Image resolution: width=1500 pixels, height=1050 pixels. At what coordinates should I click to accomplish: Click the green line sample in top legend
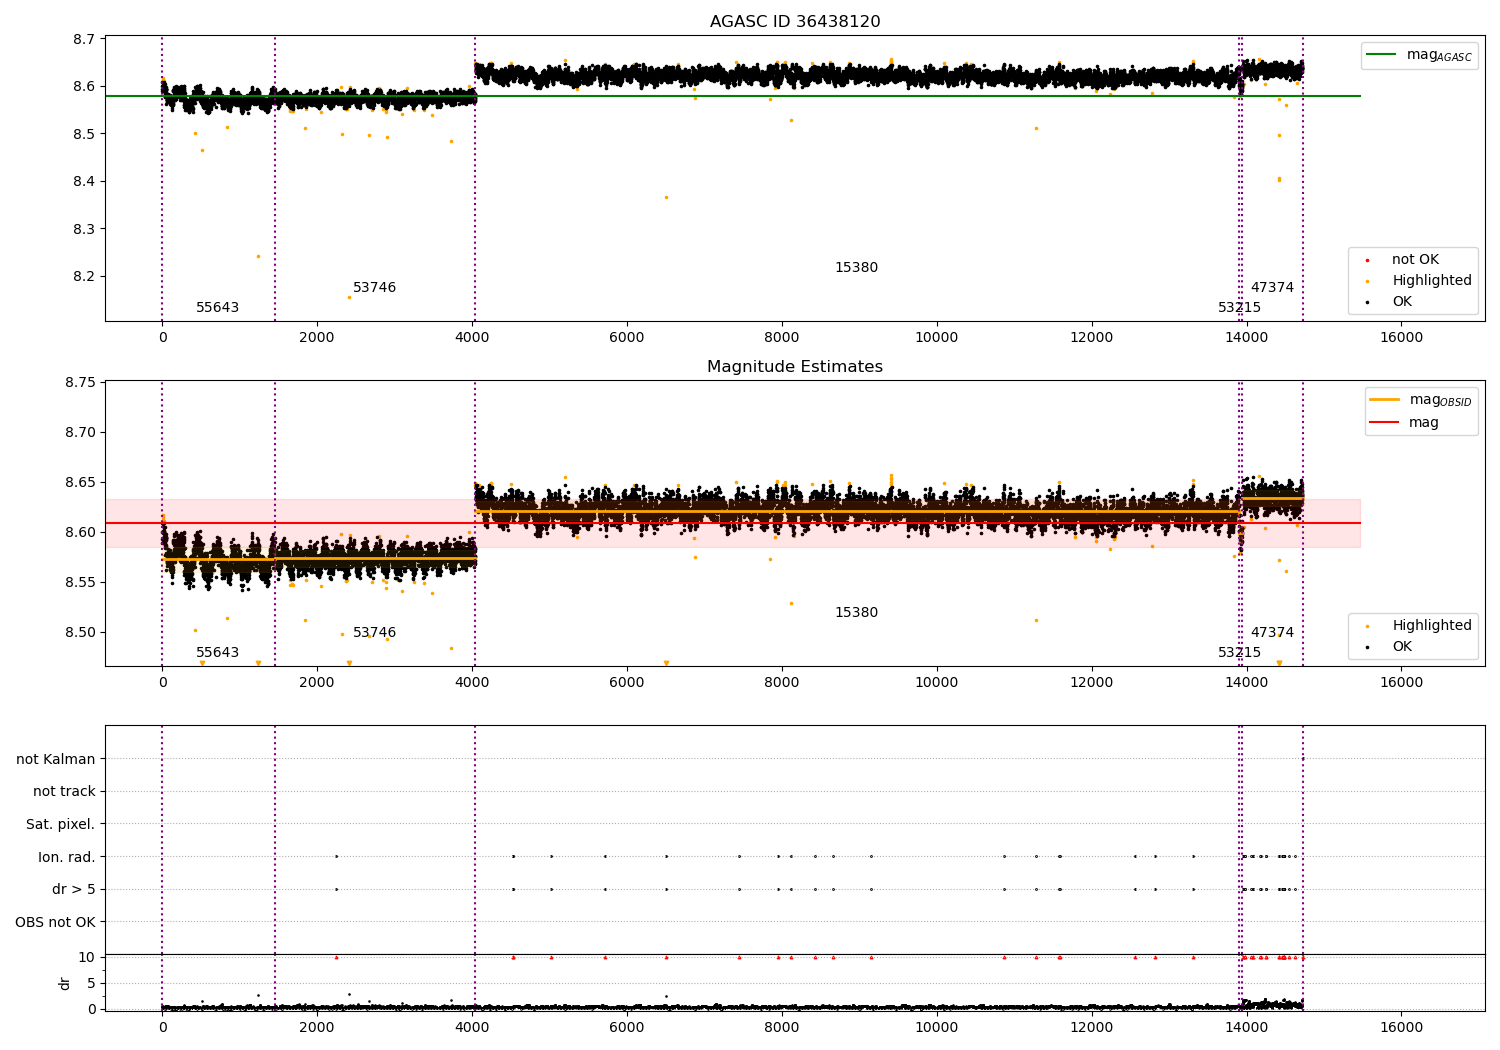1381,55
